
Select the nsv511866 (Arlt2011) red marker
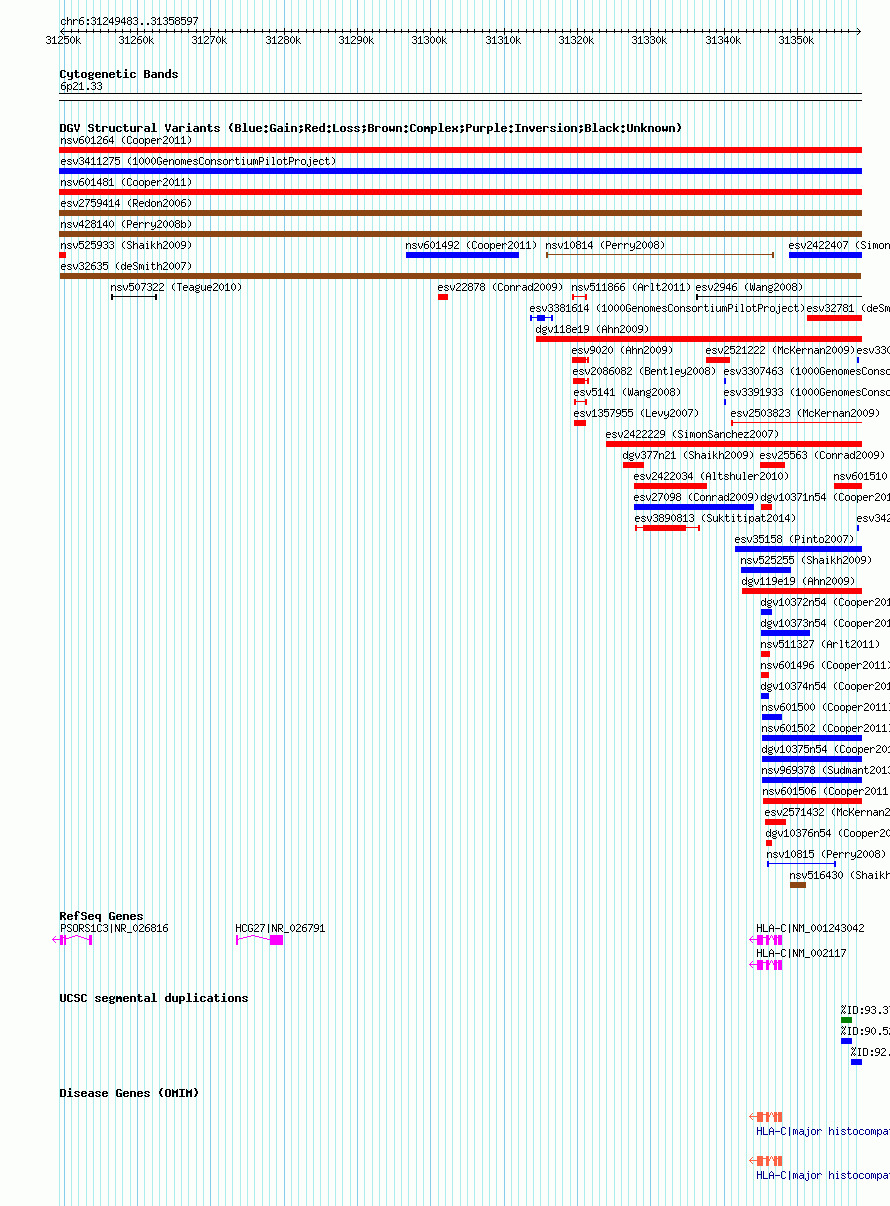point(579,297)
